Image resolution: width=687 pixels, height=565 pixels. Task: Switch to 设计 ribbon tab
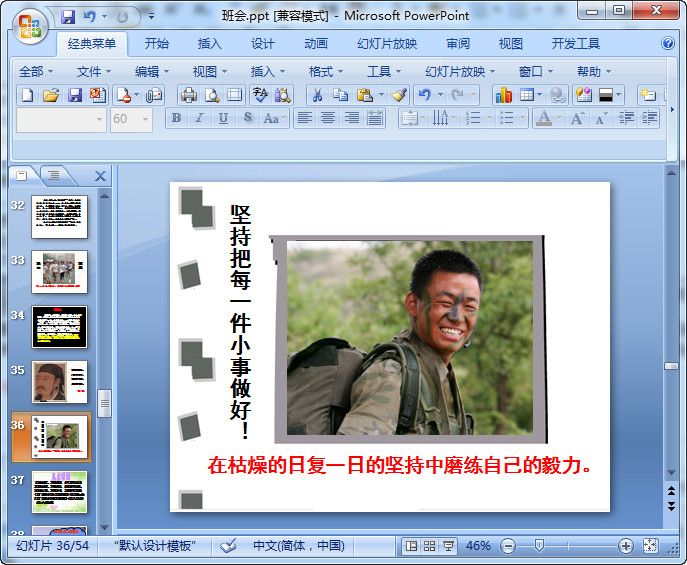263,44
